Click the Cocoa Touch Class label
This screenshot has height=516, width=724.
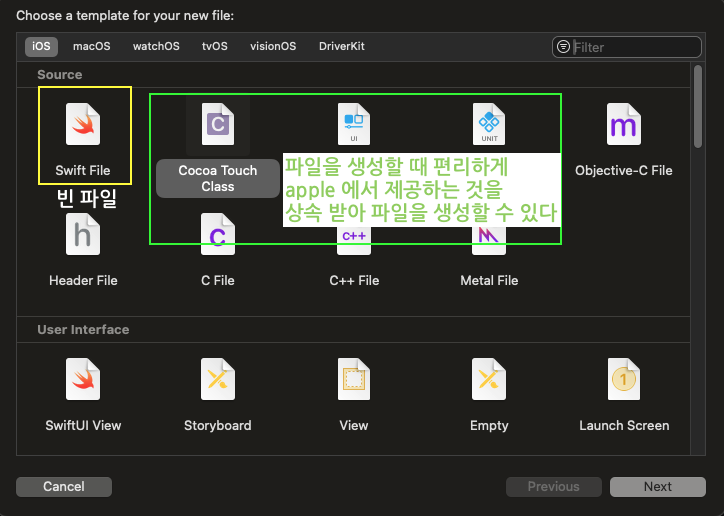[218, 179]
